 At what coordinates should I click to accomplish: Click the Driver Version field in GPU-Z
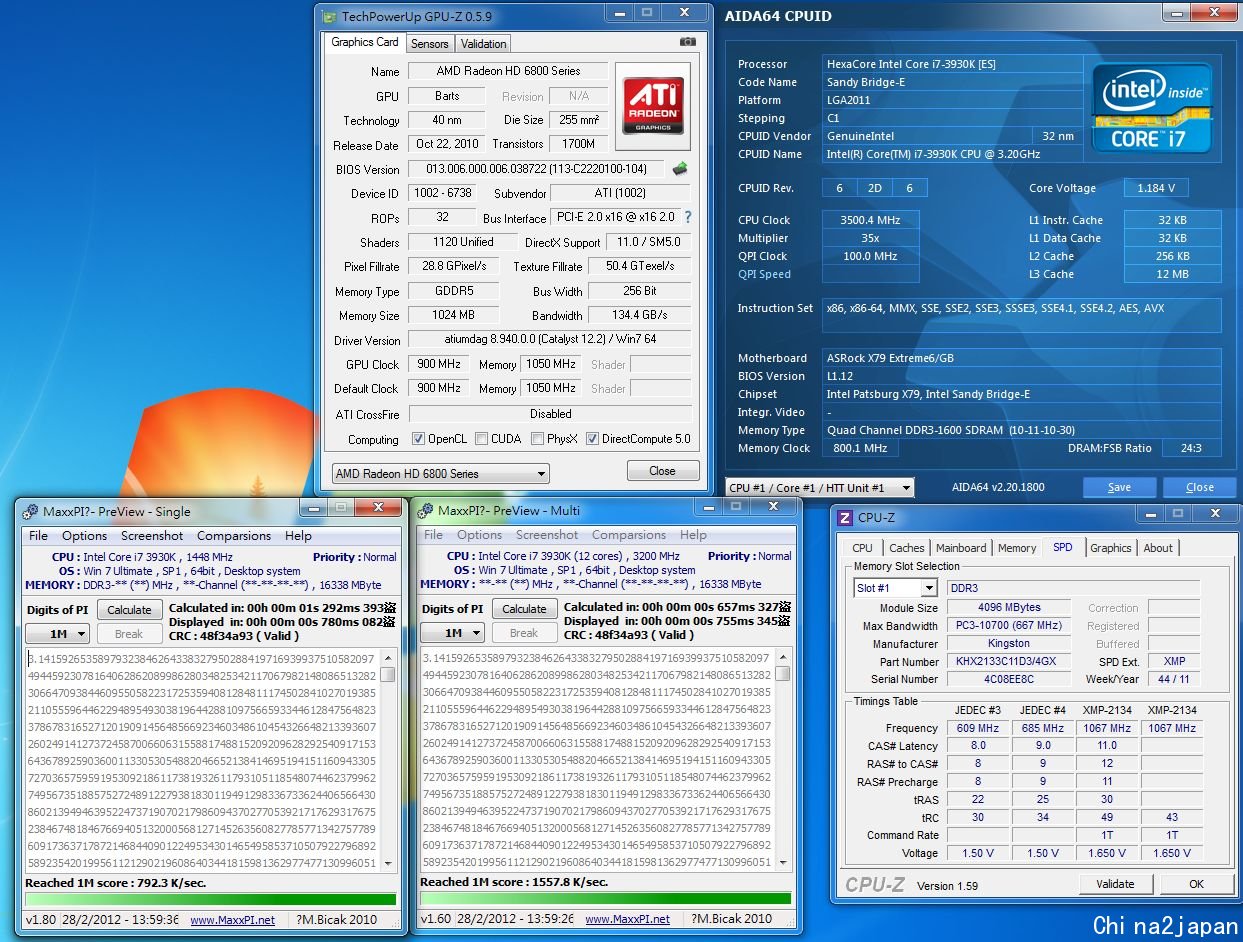[550, 340]
